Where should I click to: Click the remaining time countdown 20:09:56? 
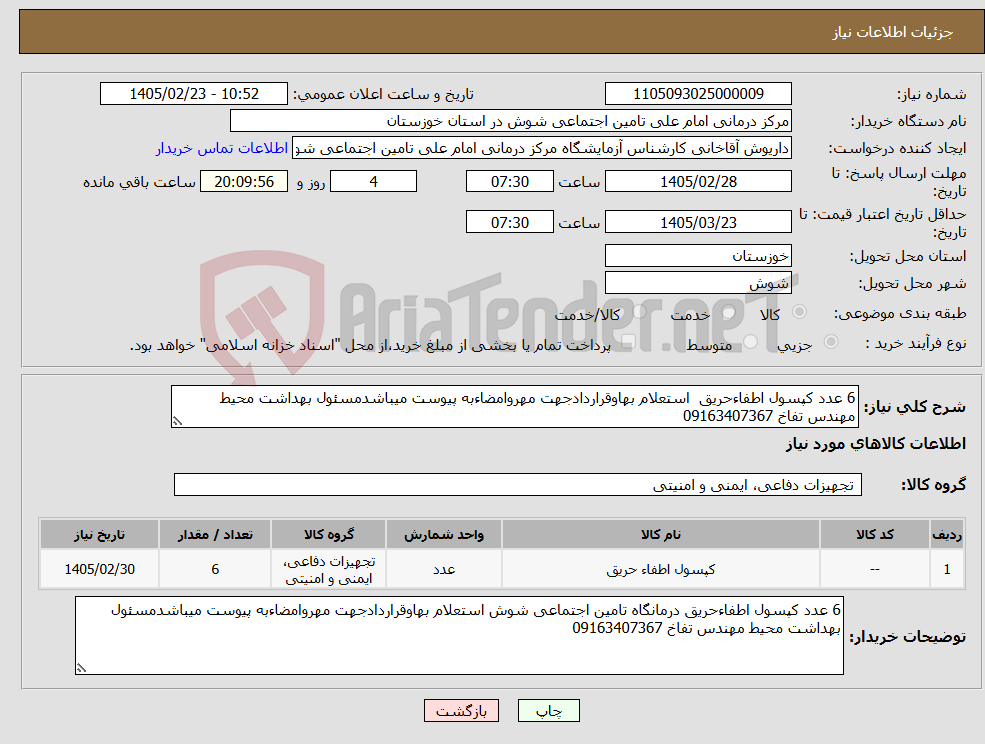click(x=244, y=182)
